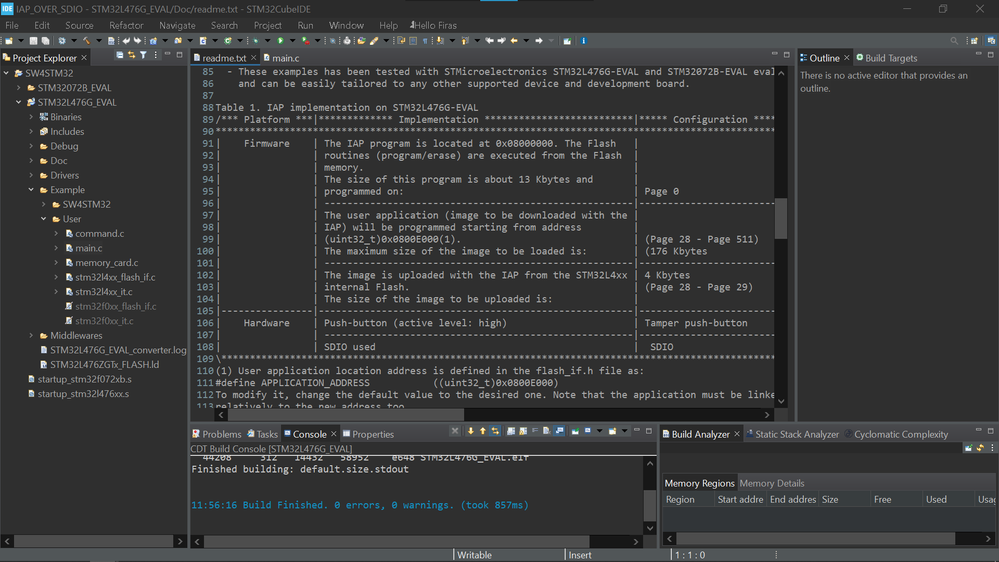Switch to the Static Stack Analyzer tab
The image size is (999, 562).
(793, 434)
